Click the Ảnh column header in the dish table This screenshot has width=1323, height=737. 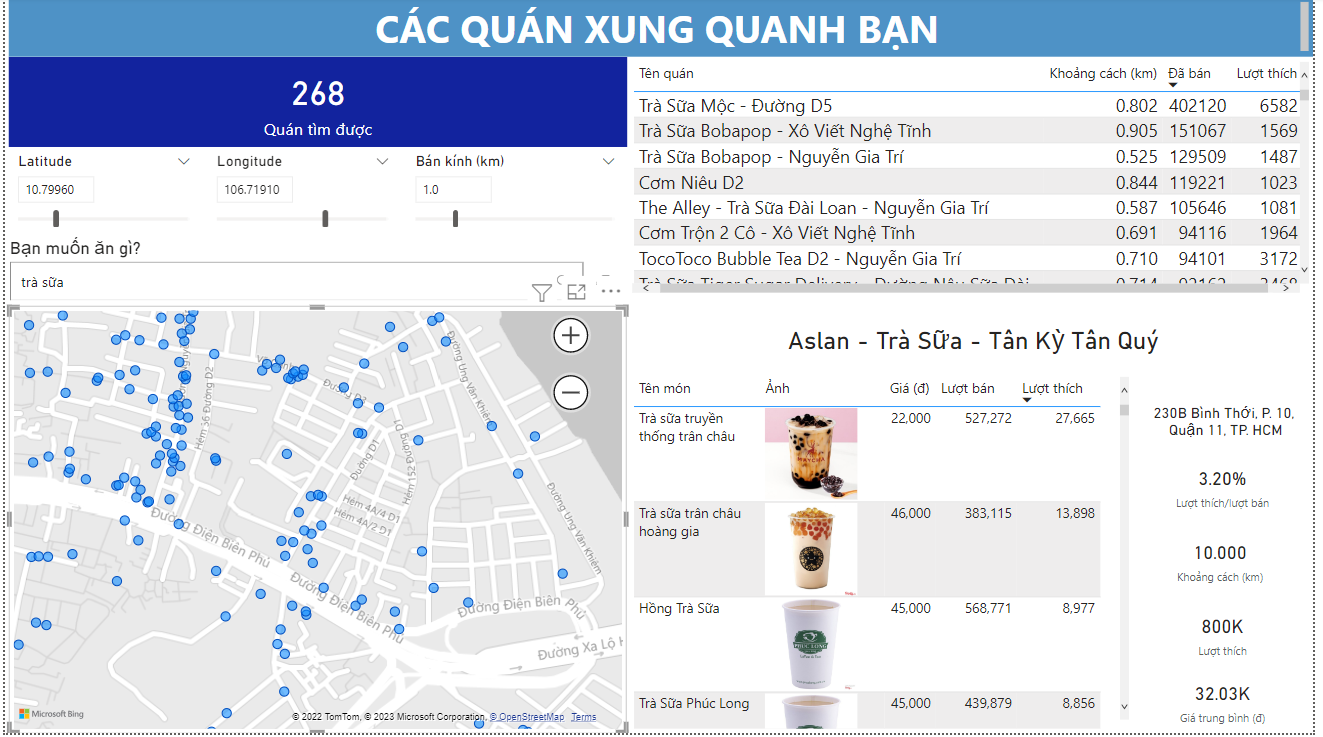(777, 388)
